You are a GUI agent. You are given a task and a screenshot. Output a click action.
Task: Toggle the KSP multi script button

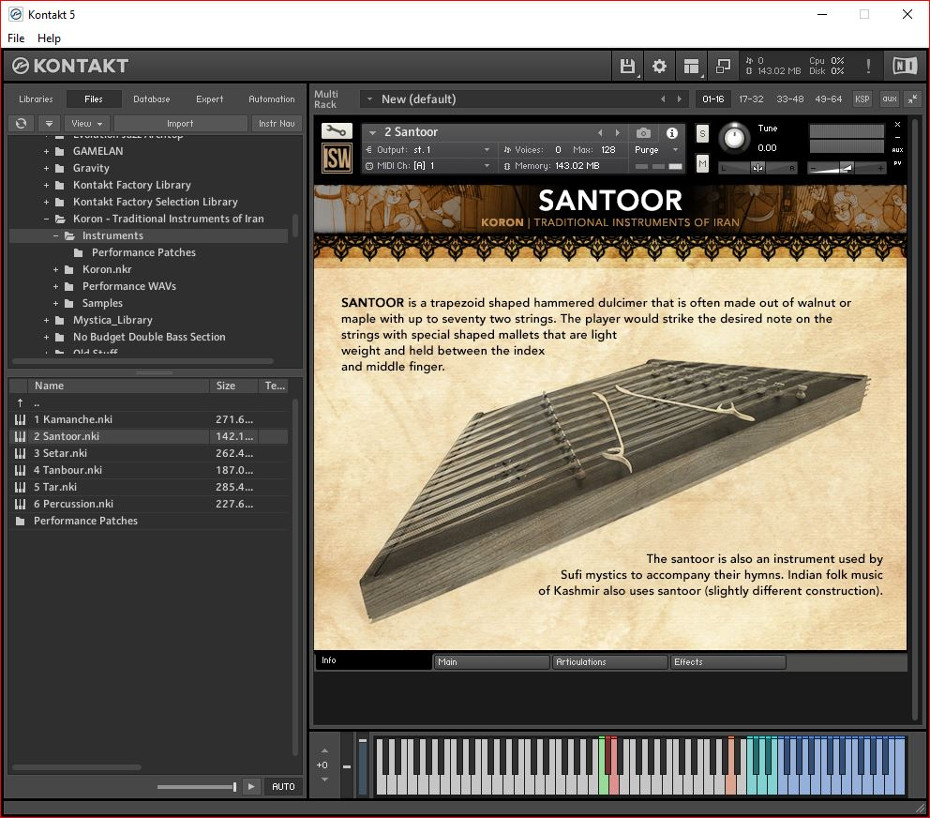click(862, 99)
